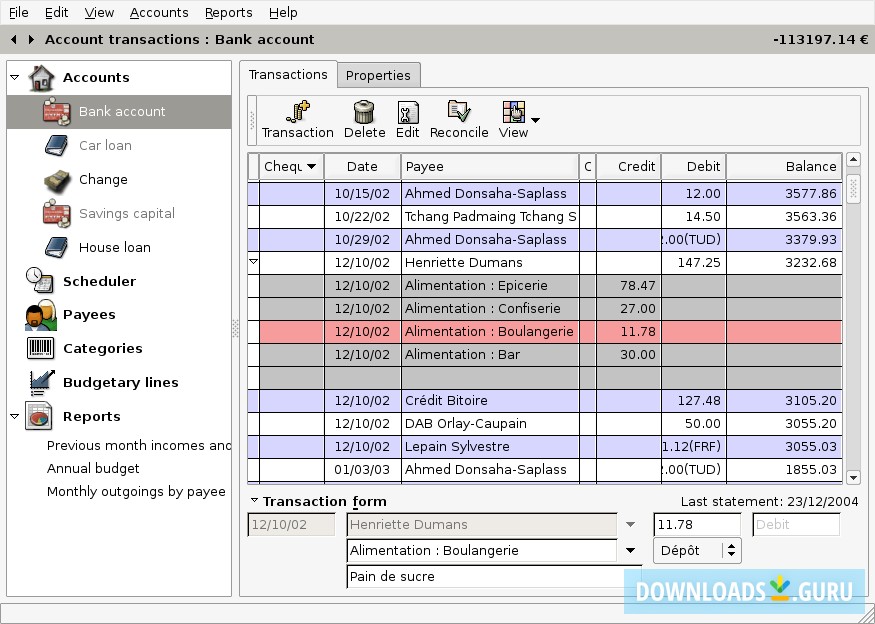The height and width of the screenshot is (624, 875).
Task: Open the Payees section icon
Action: point(39,315)
